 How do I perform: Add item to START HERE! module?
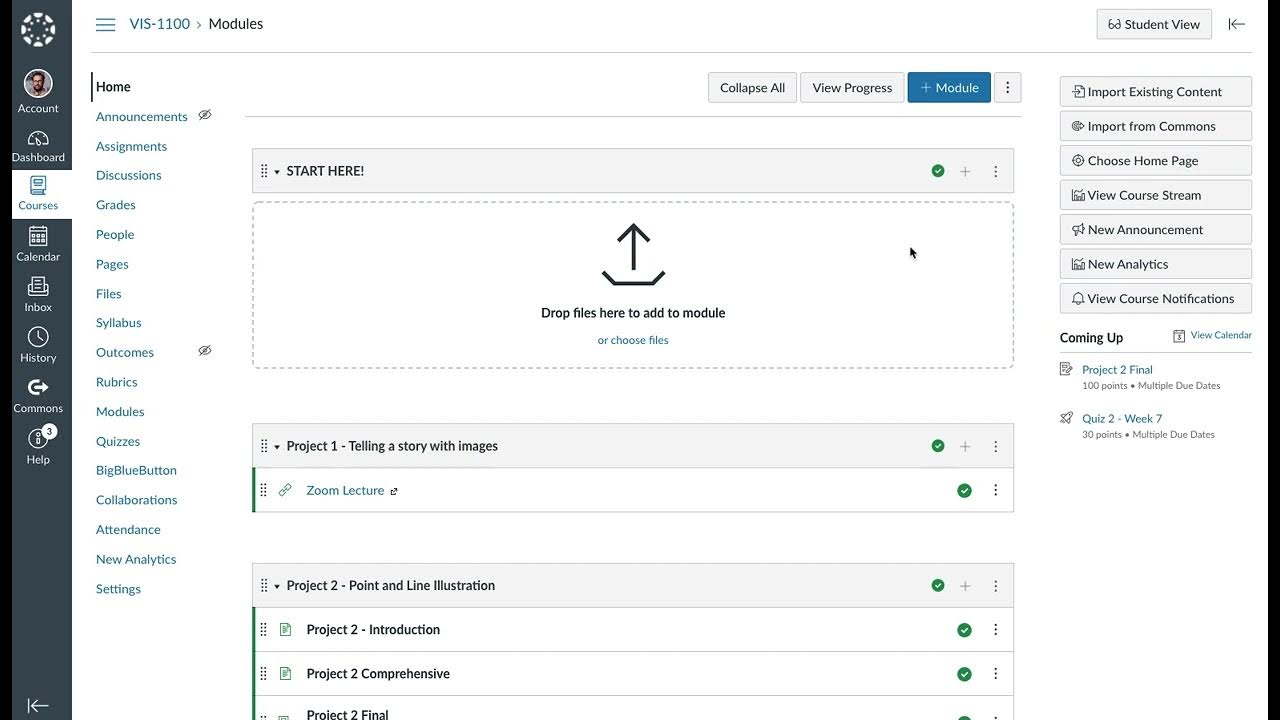point(965,171)
